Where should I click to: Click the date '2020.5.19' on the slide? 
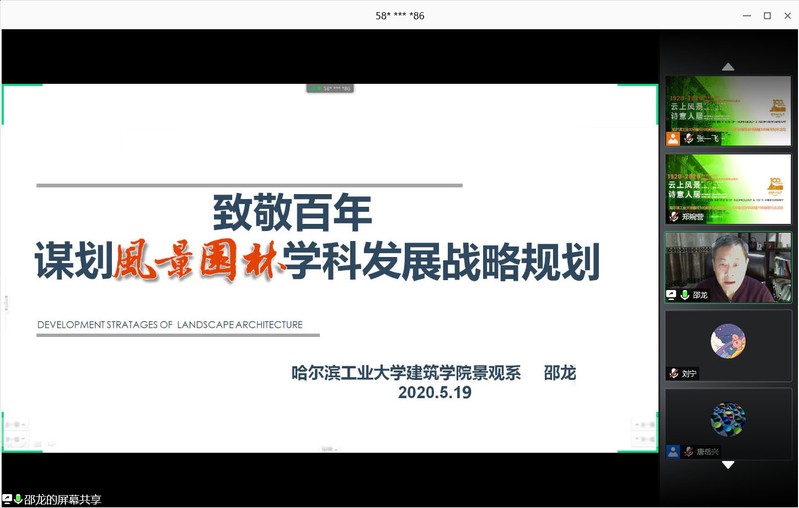435,392
